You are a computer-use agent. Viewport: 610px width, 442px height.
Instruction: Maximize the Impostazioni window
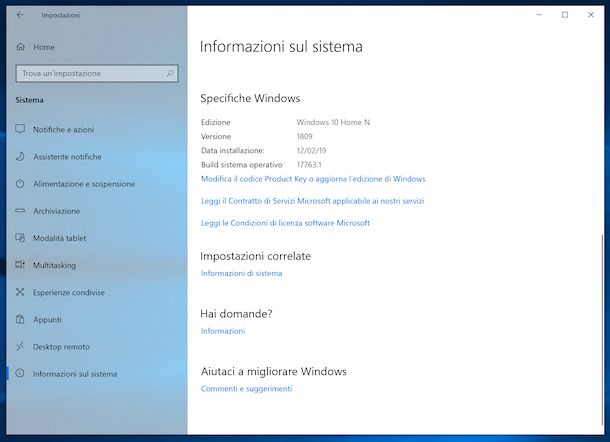pyautogui.click(x=565, y=15)
